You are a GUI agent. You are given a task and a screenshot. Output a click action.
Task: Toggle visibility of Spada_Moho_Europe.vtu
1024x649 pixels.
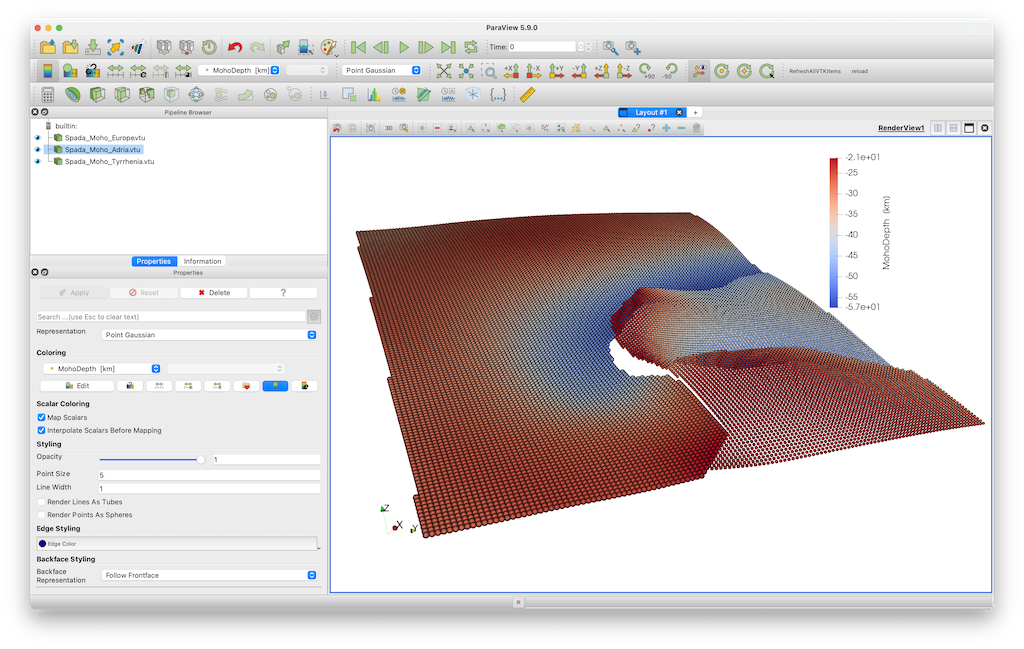[38, 138]
